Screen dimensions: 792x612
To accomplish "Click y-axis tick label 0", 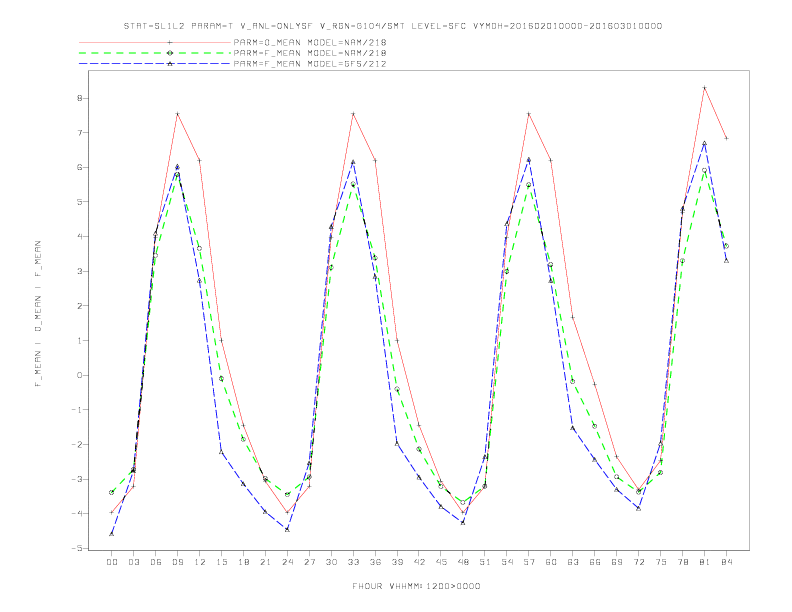I will (x=79, y=375).
